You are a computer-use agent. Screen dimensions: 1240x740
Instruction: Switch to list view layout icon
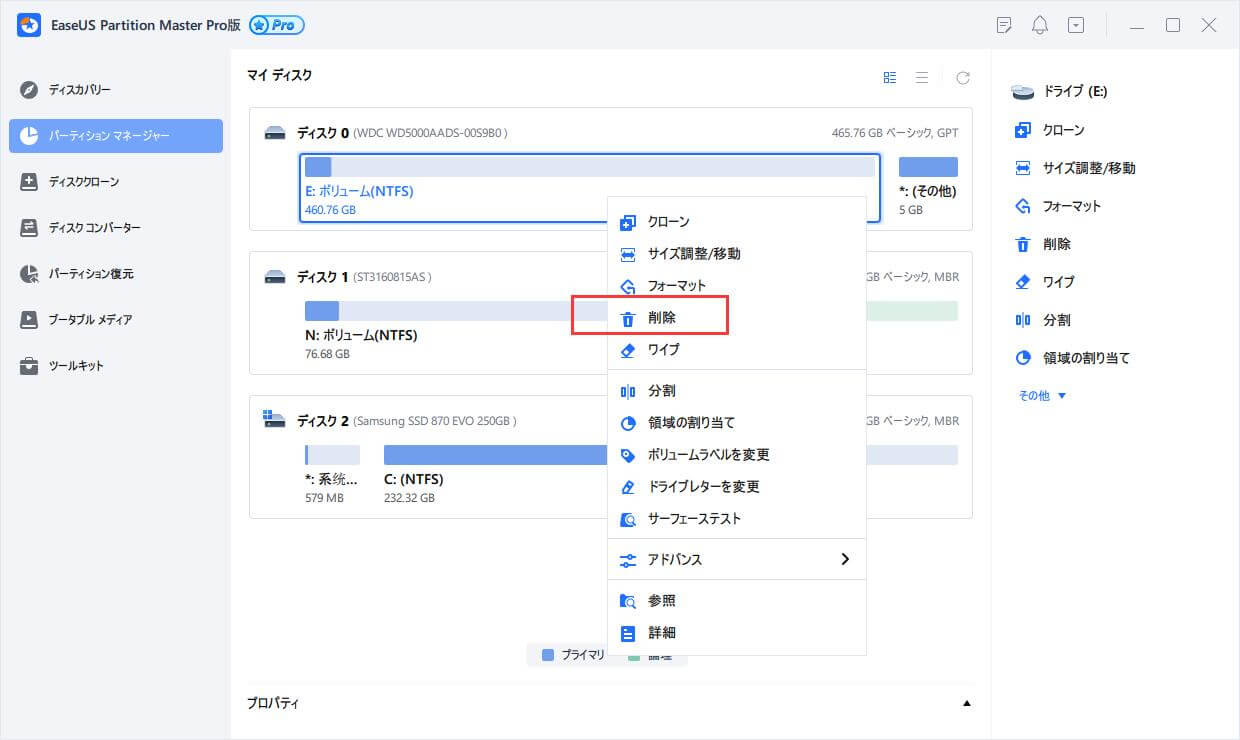click(922, 77)
